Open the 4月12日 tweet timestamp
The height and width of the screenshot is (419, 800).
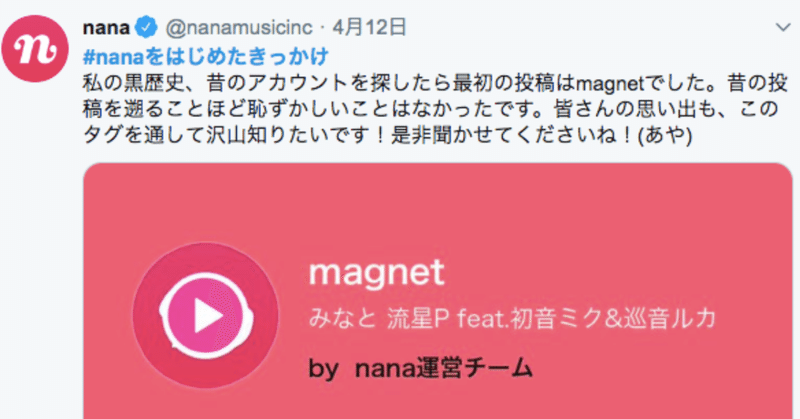369,28
